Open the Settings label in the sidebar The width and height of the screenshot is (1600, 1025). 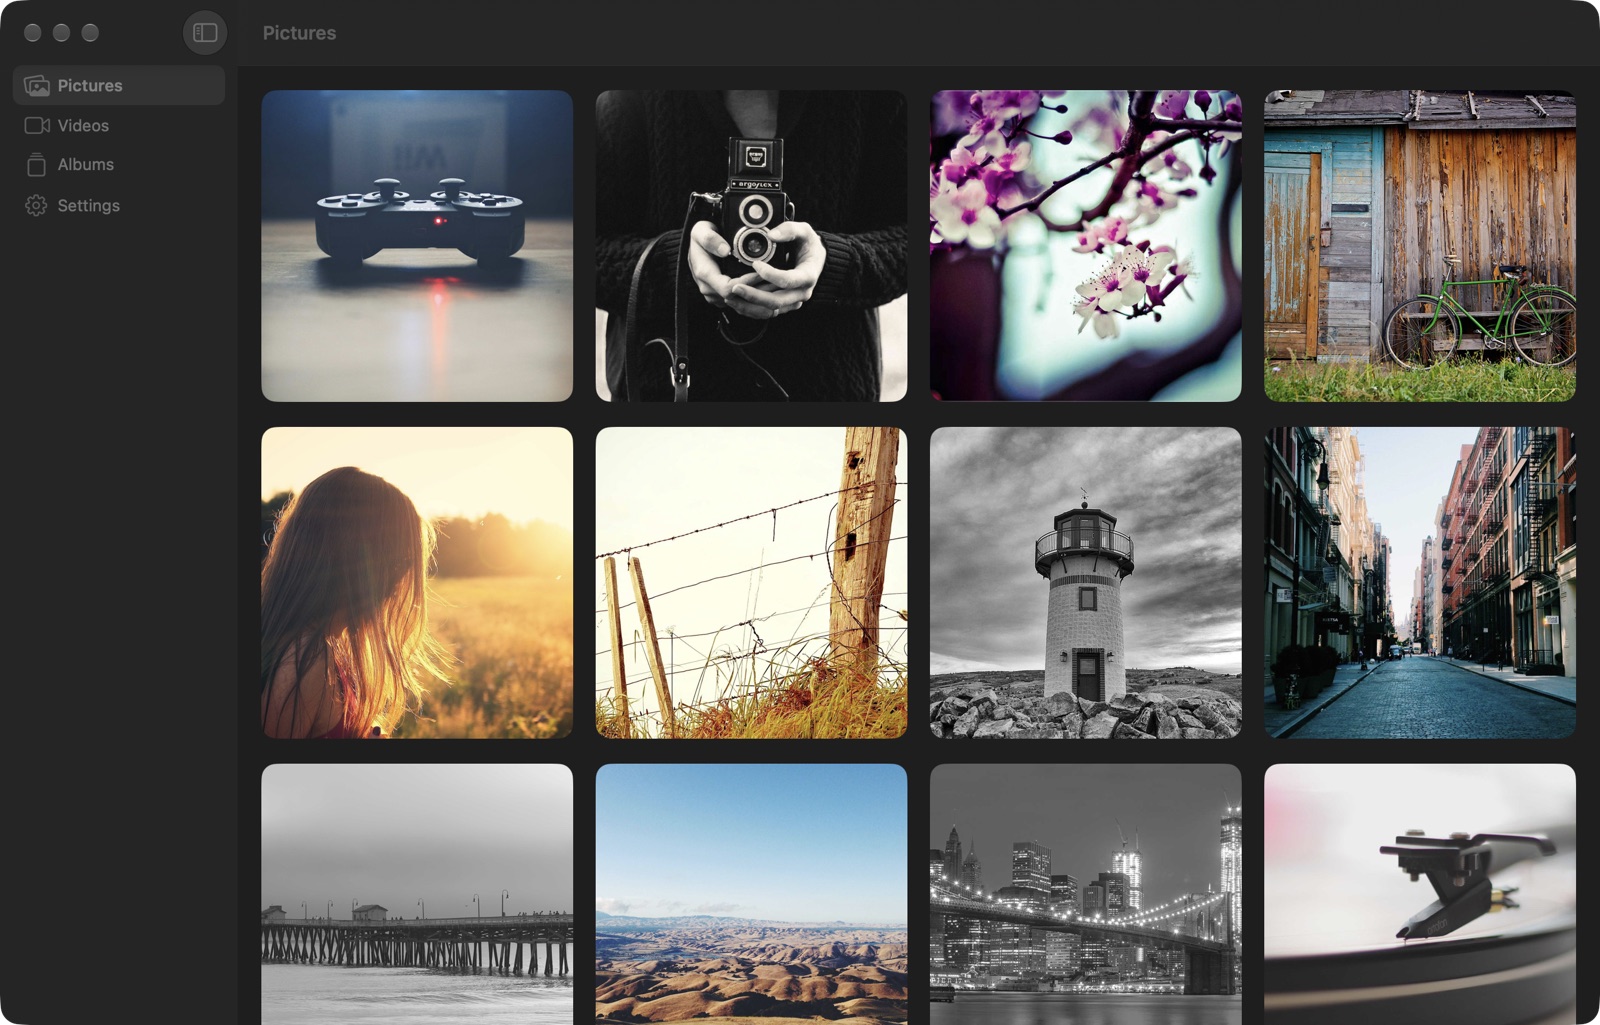88,206
